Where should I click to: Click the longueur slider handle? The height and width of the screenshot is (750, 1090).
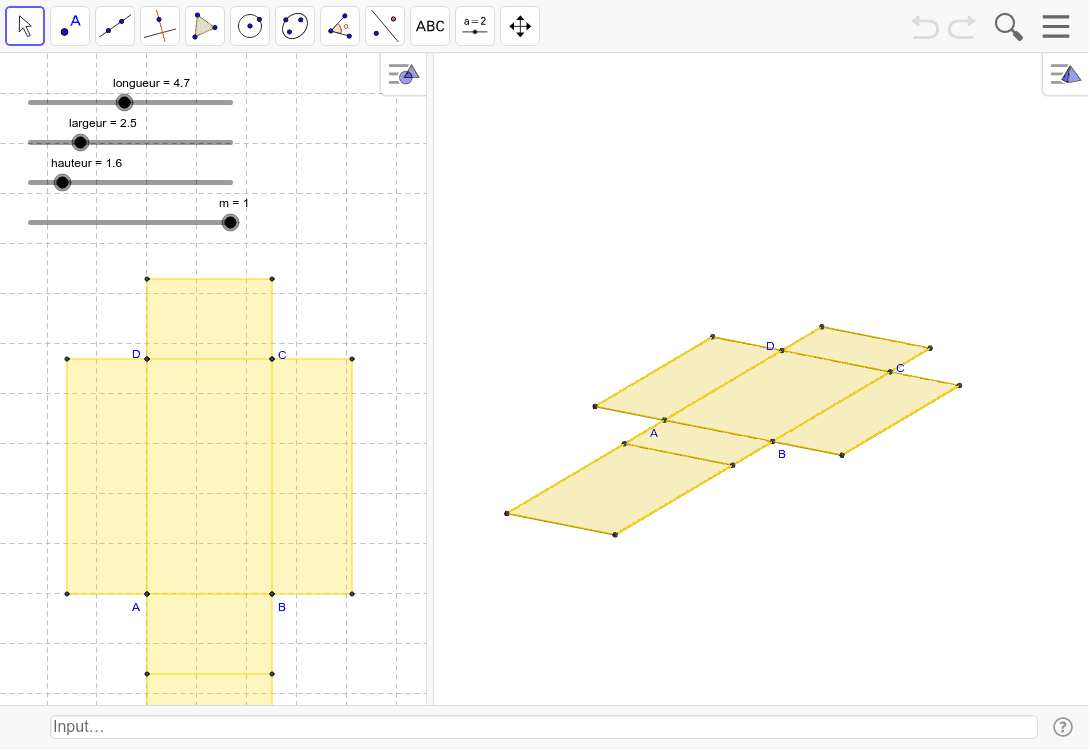(124, 103)
